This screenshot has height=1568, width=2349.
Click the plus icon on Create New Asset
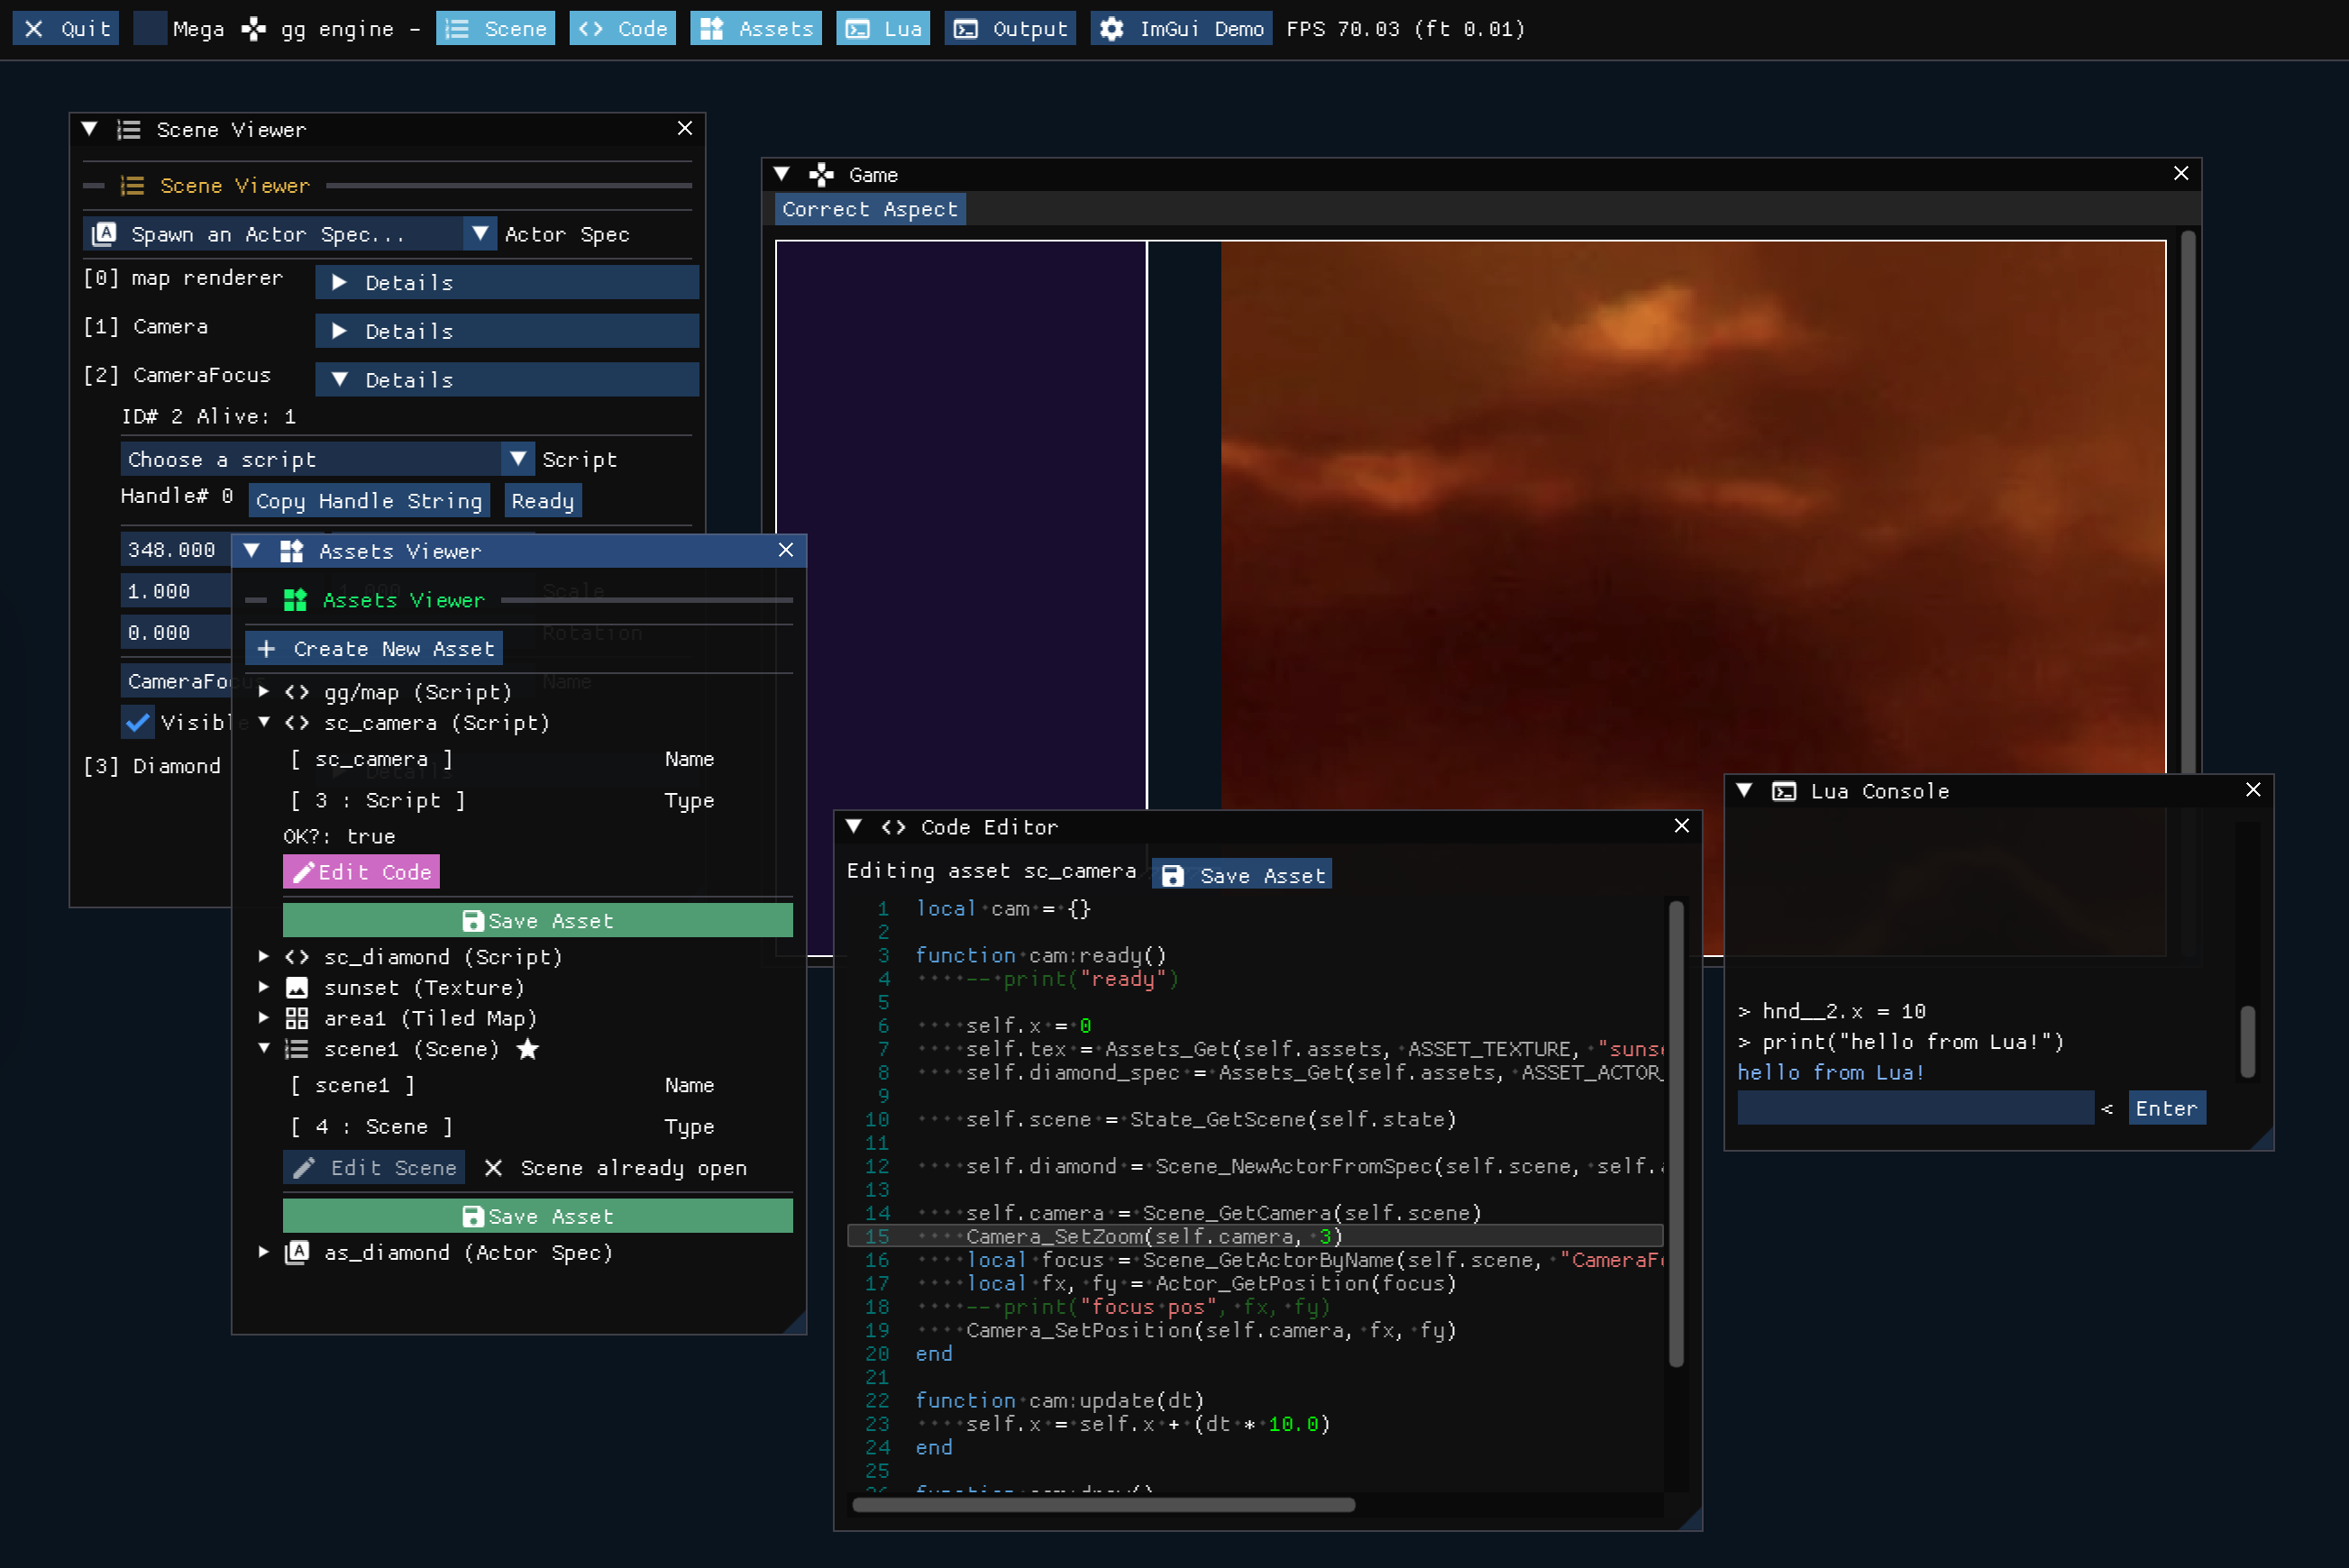[266, 649]
